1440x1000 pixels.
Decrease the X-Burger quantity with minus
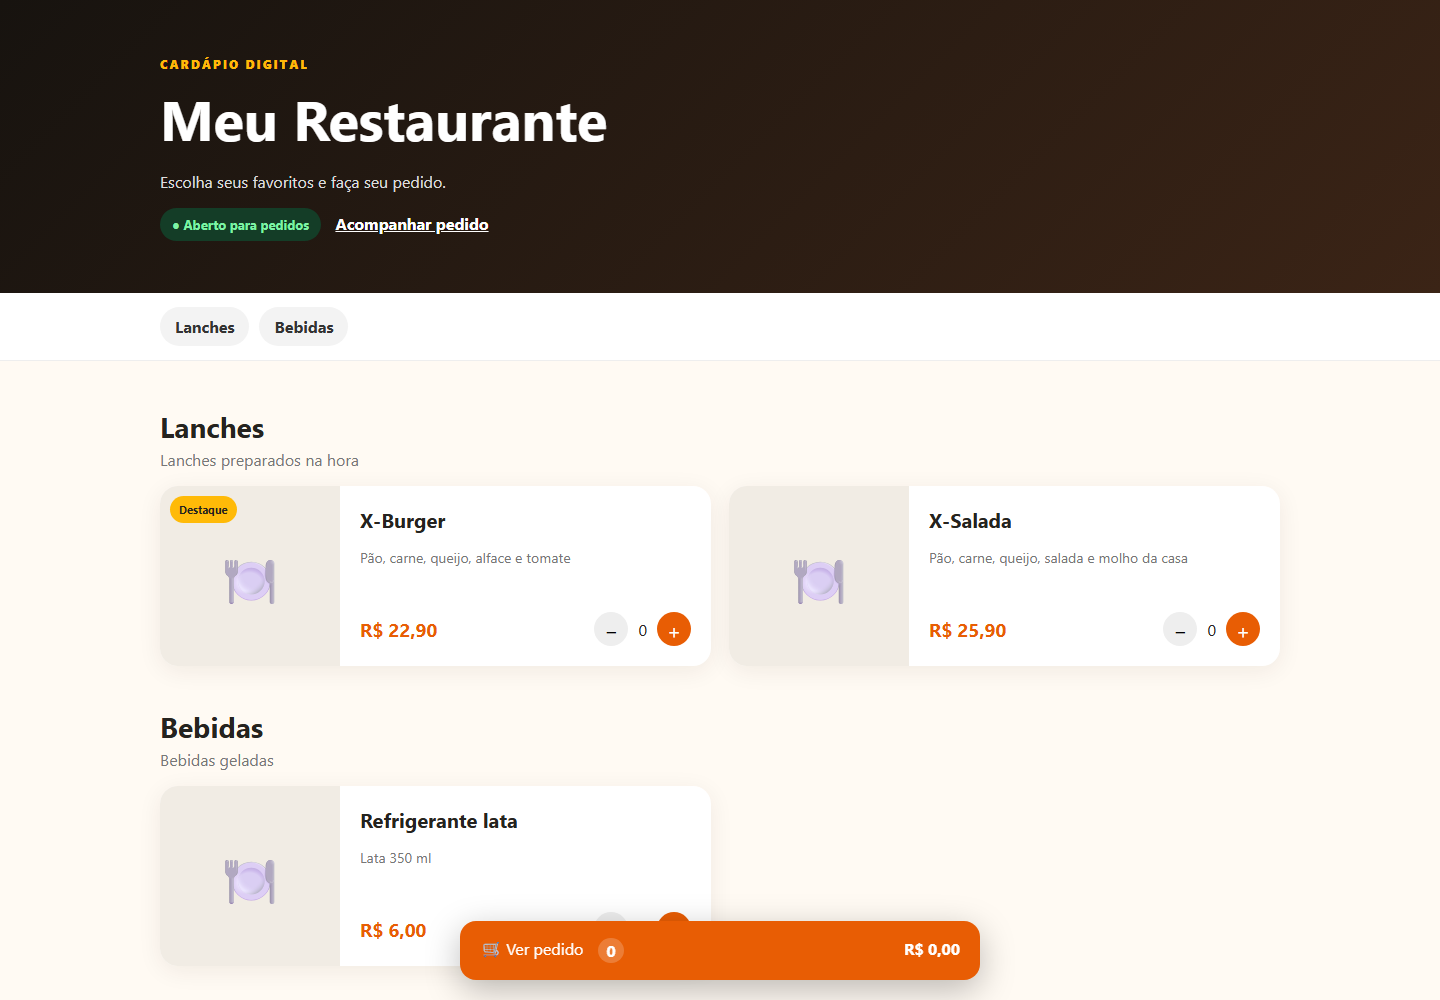click(611, 629)
